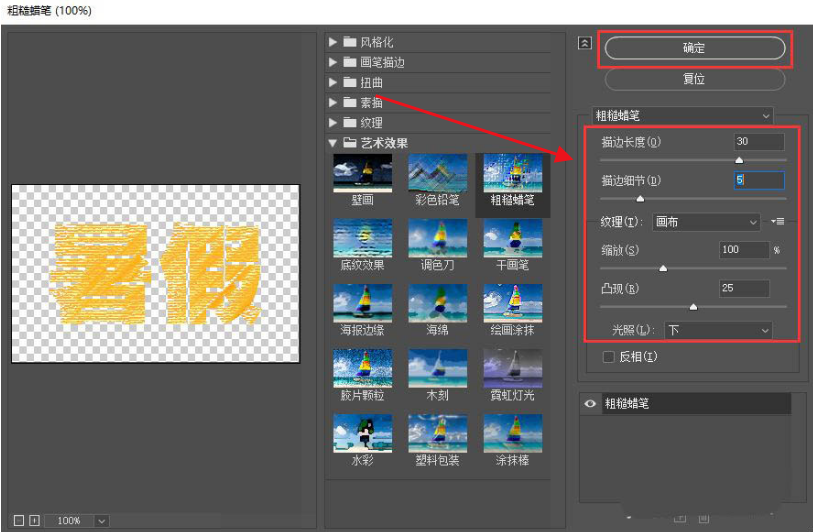Click the 描边细节 value field
This screenshot has height=532, width=813.
(760, 180)
